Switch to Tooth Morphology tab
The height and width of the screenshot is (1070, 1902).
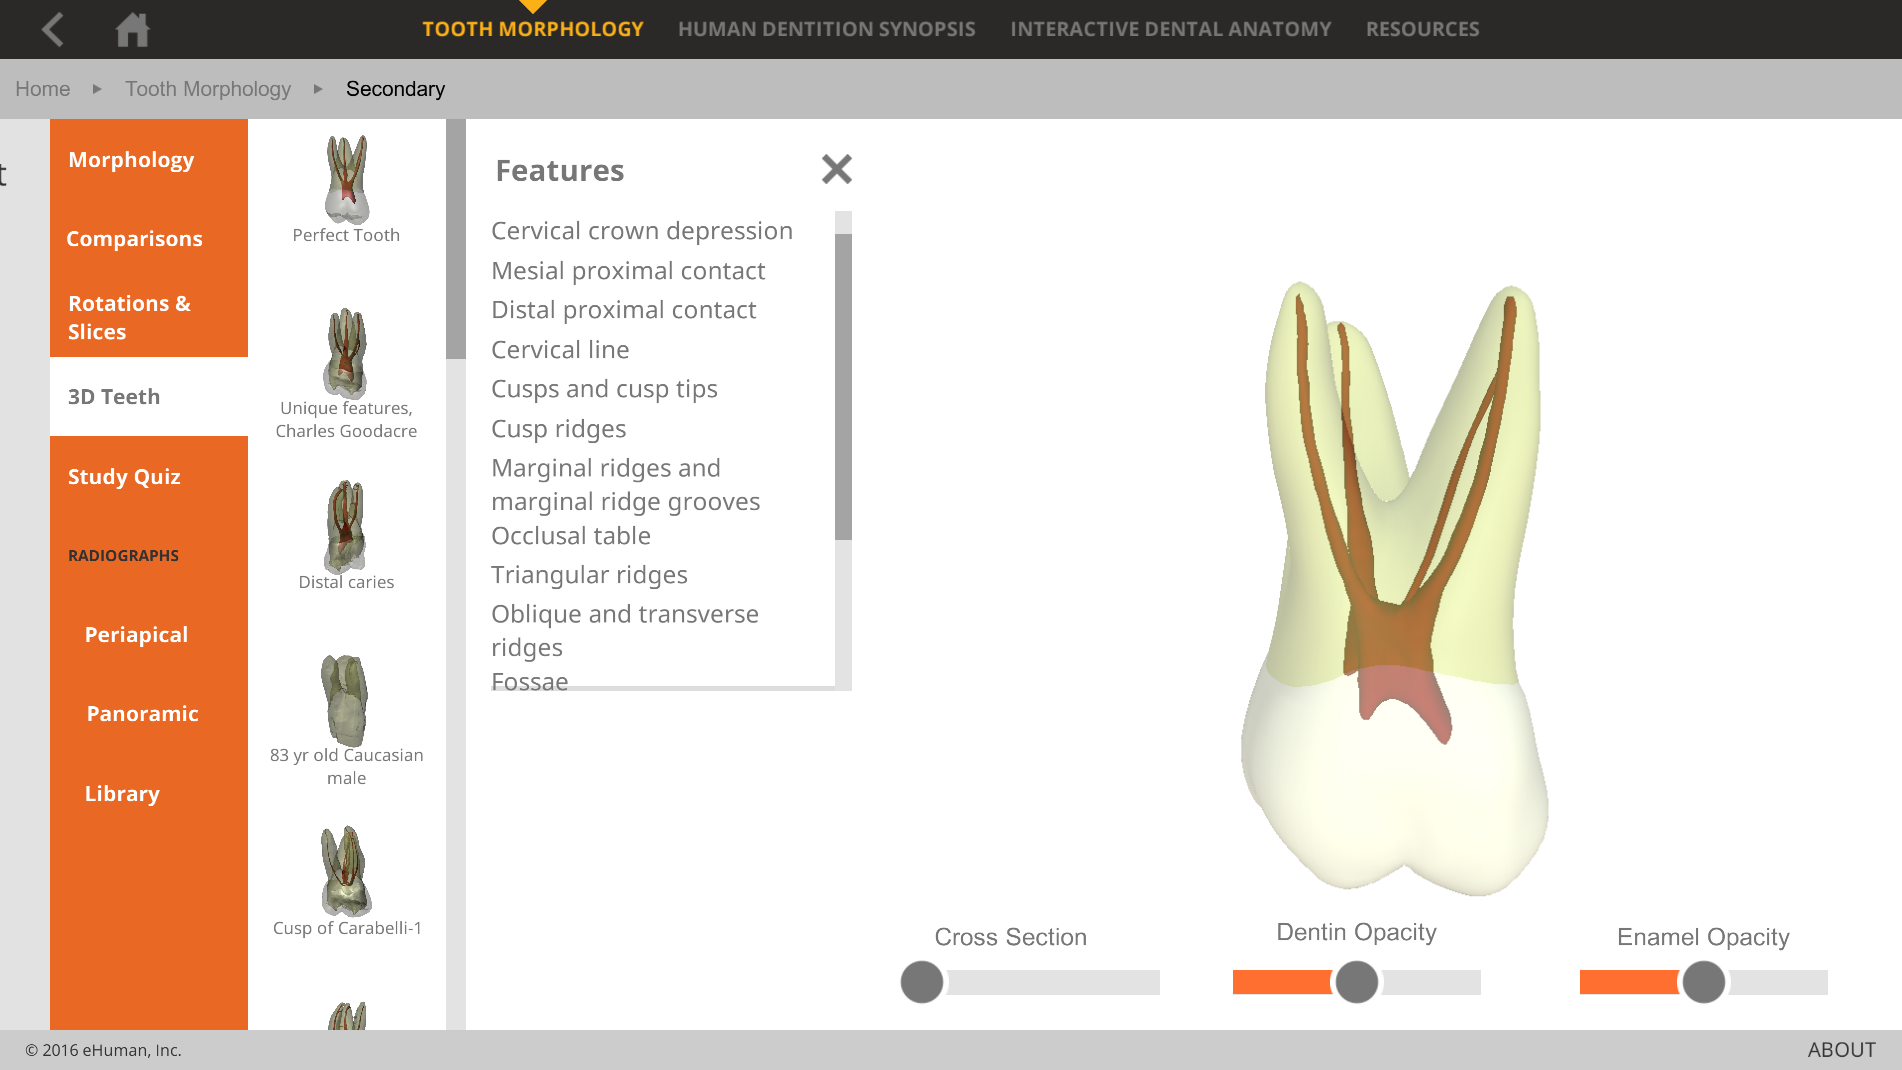point(533,29)
